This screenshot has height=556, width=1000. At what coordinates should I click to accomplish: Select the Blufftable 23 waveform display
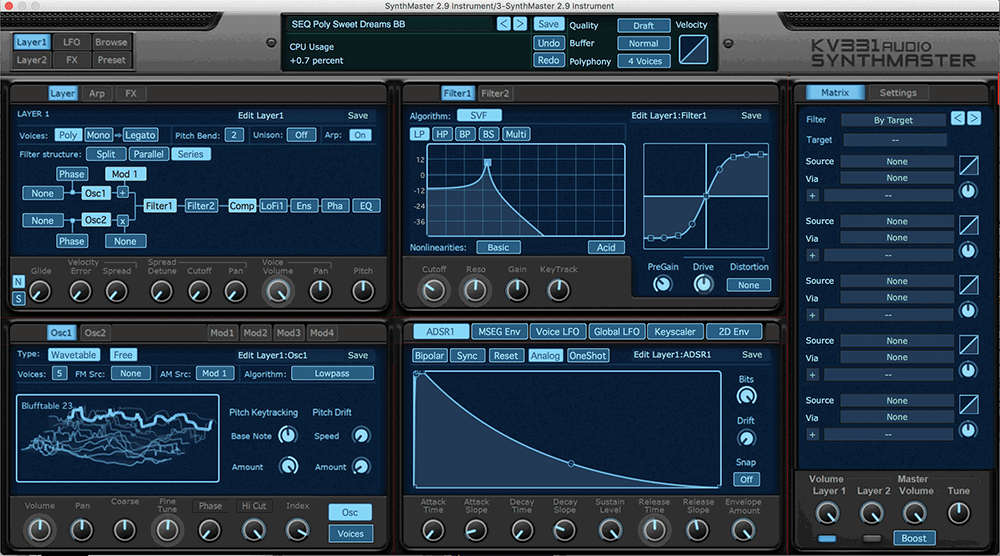point(117,438)
